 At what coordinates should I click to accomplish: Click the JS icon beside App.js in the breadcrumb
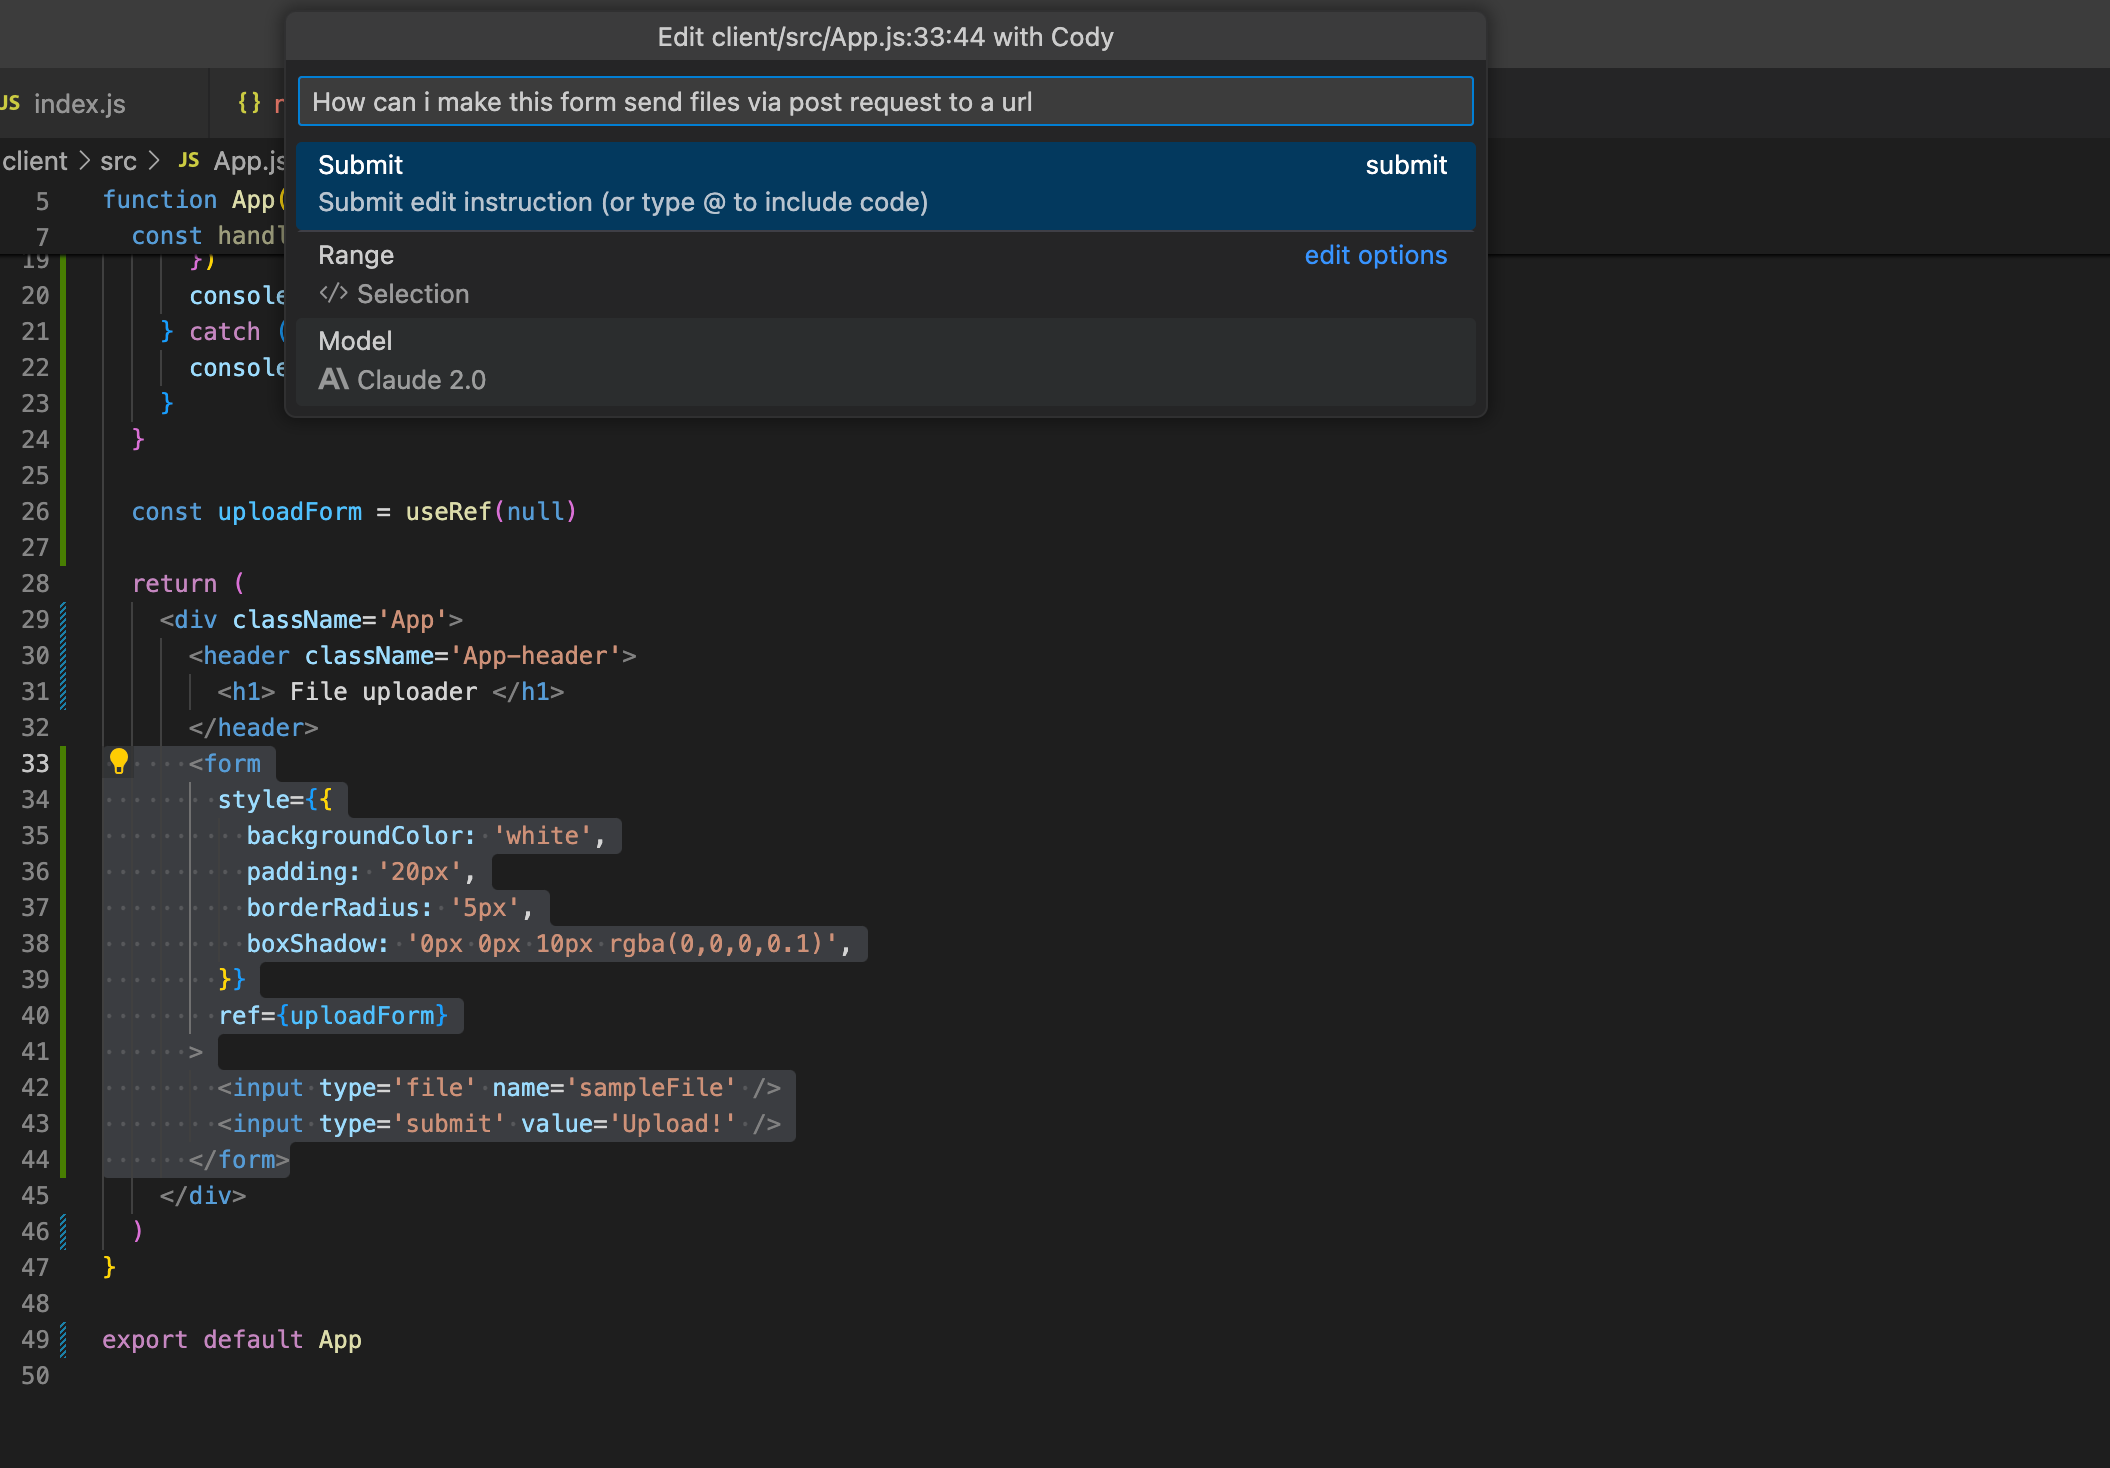click(x=189, y=161)
